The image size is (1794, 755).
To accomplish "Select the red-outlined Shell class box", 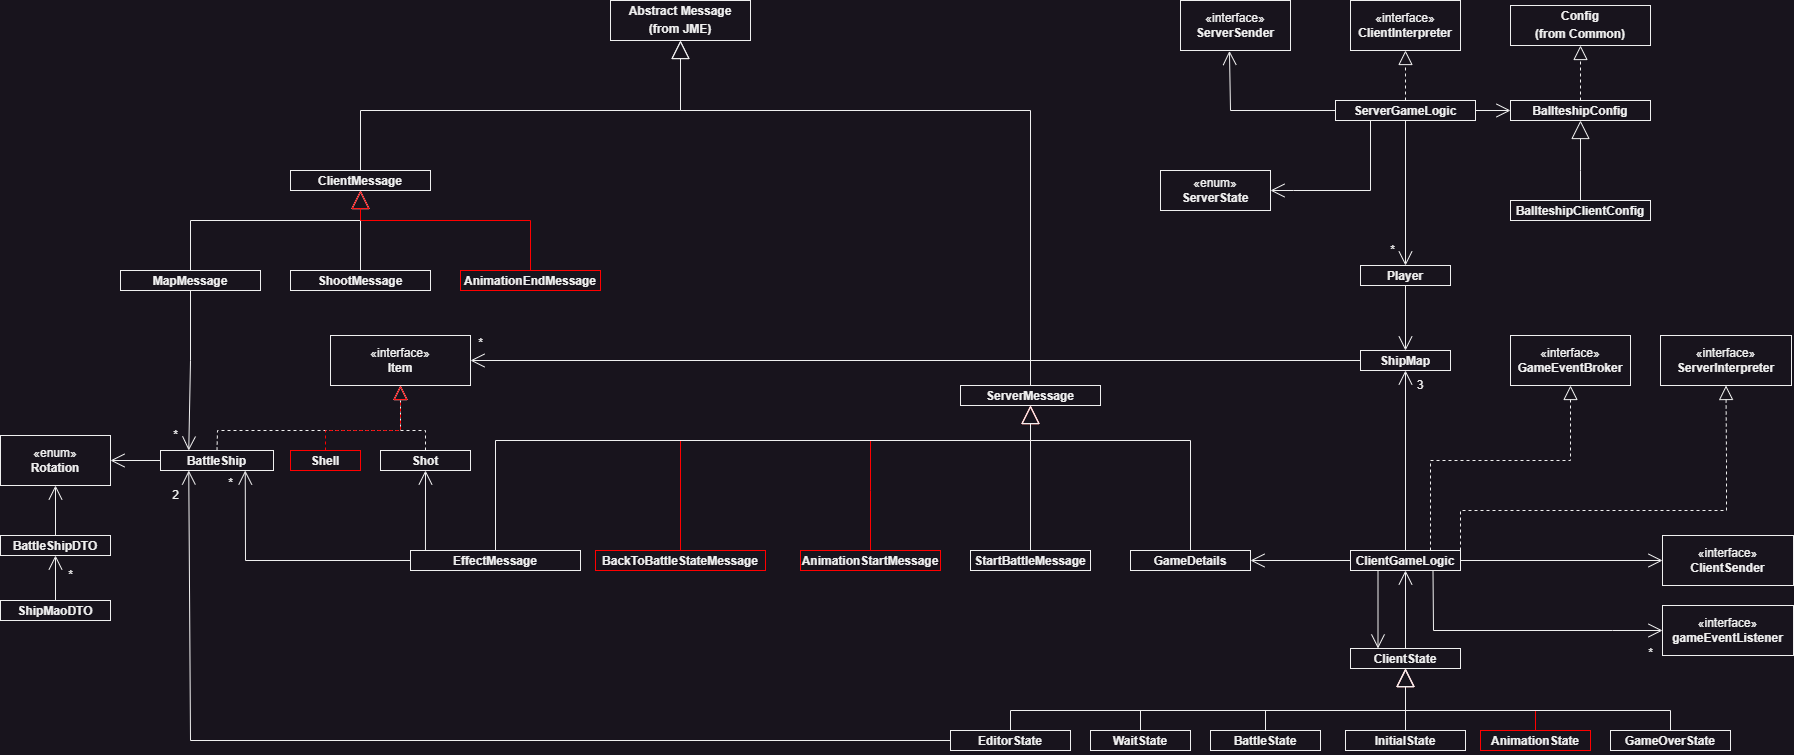I will [325, 461].
